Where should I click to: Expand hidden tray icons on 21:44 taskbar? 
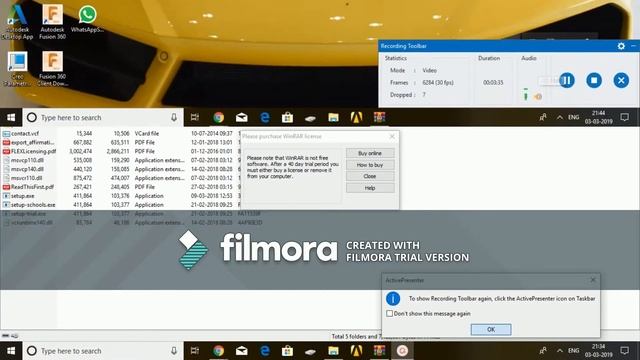click(x=560, y=118)
